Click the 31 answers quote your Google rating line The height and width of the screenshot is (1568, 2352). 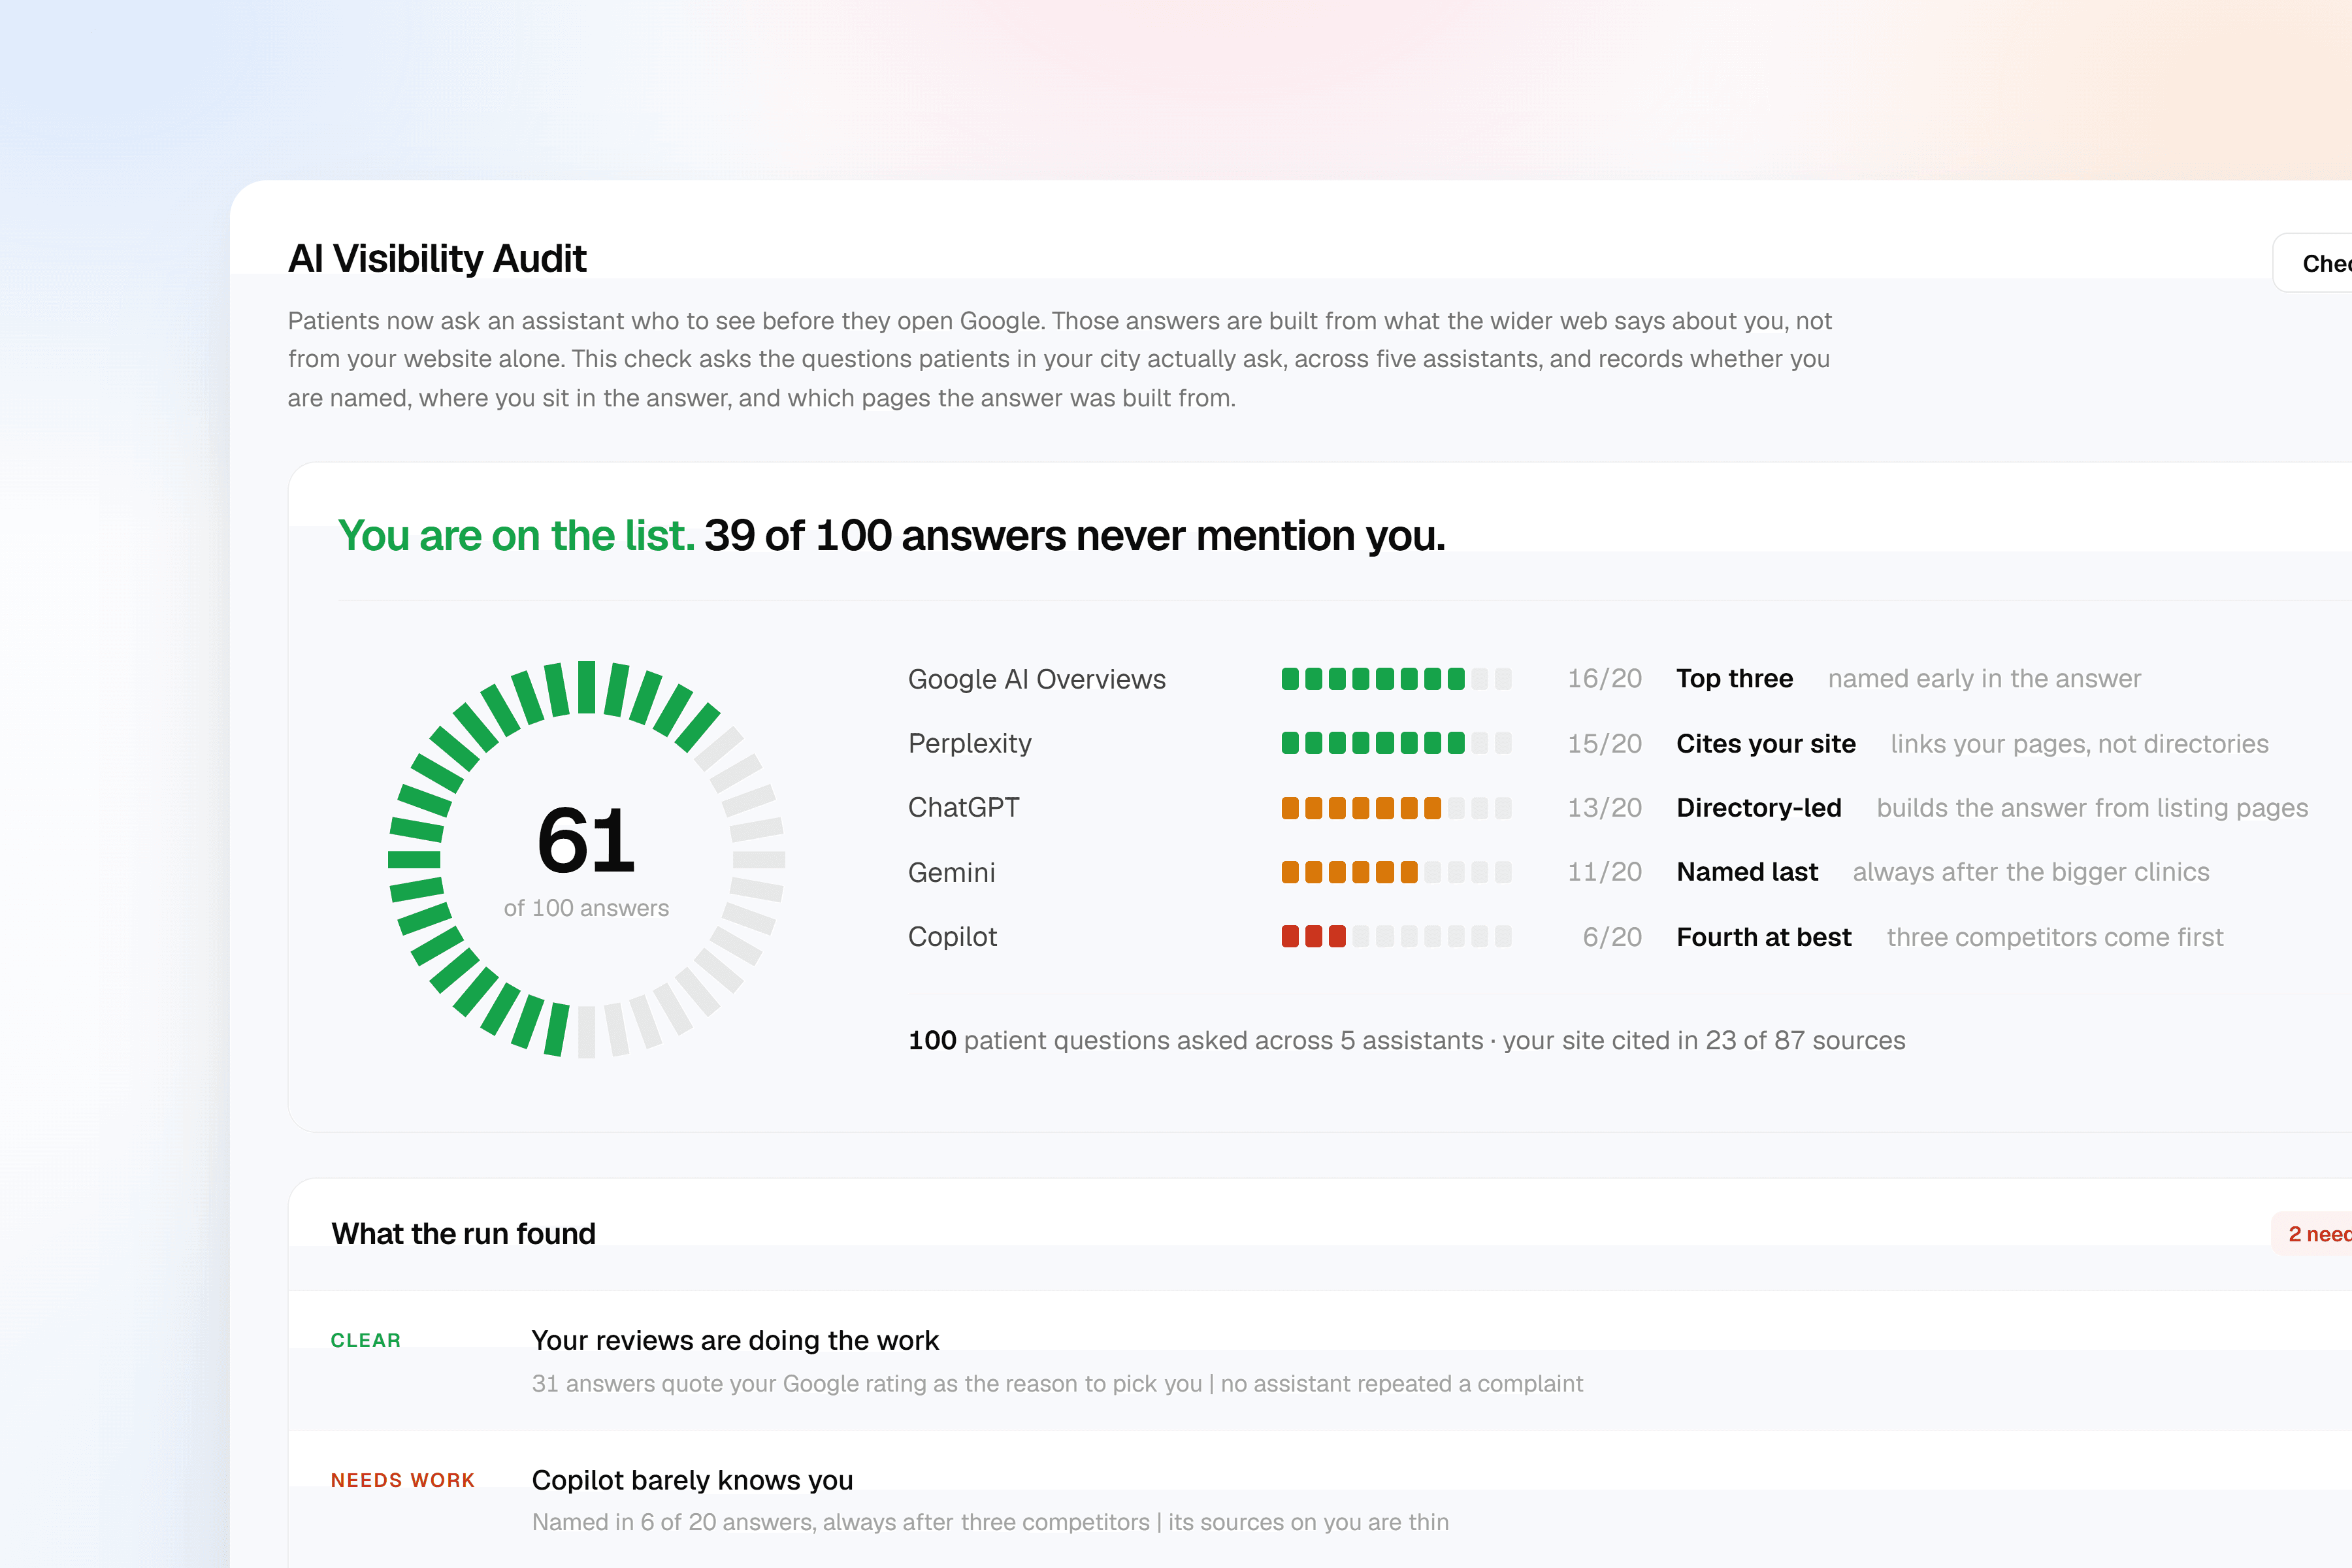[1057, 1383]
